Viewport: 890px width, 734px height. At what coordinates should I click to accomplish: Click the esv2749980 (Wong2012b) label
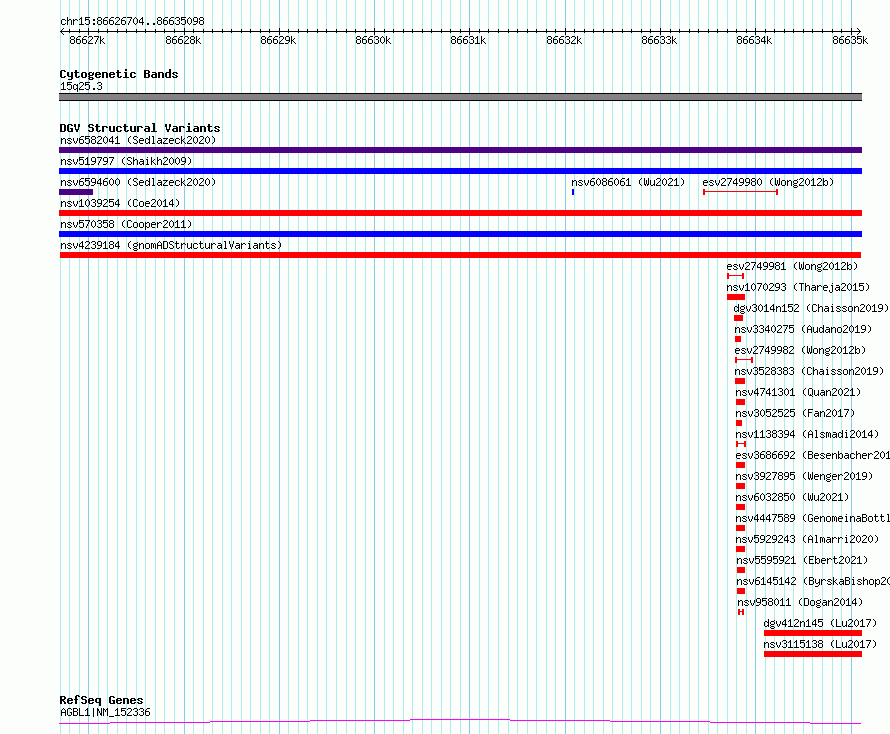[768, 182]
